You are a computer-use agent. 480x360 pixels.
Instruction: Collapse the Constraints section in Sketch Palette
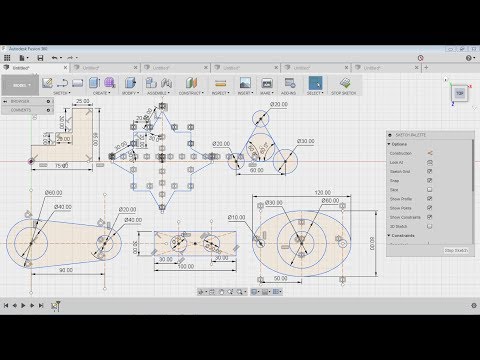(x=389, y=235)
